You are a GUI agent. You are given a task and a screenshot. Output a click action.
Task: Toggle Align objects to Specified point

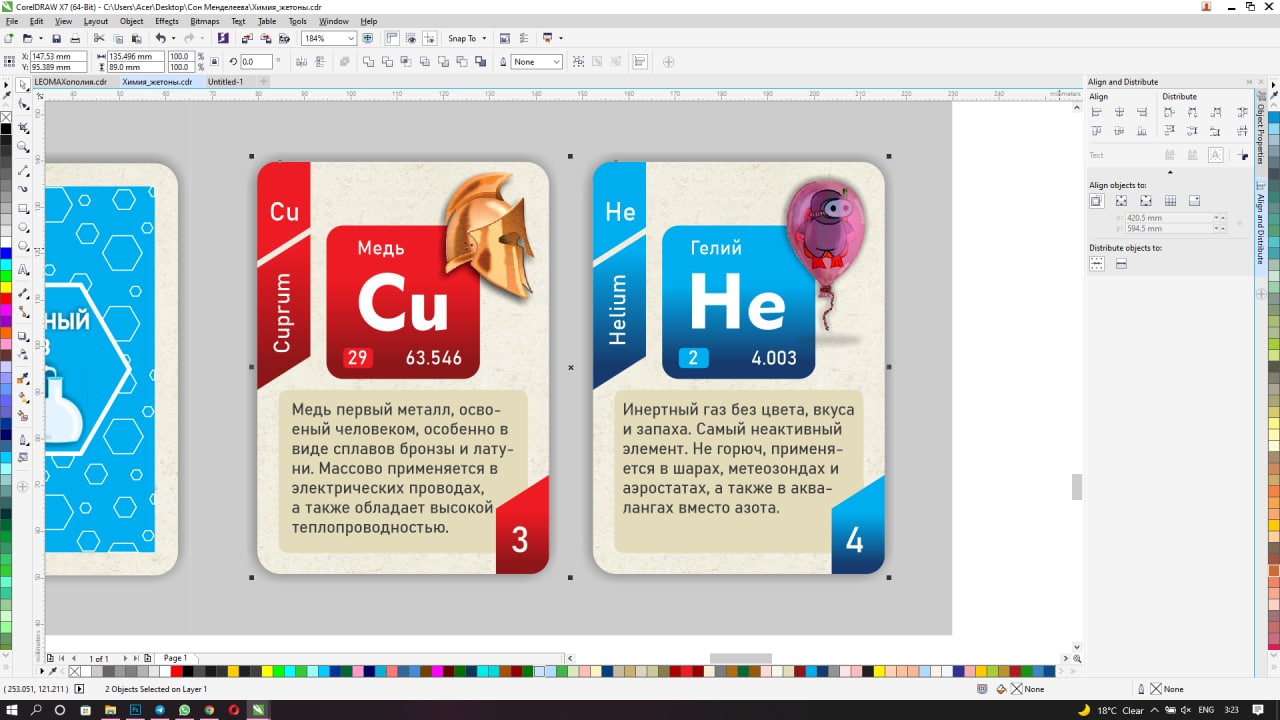(1194, 201)
